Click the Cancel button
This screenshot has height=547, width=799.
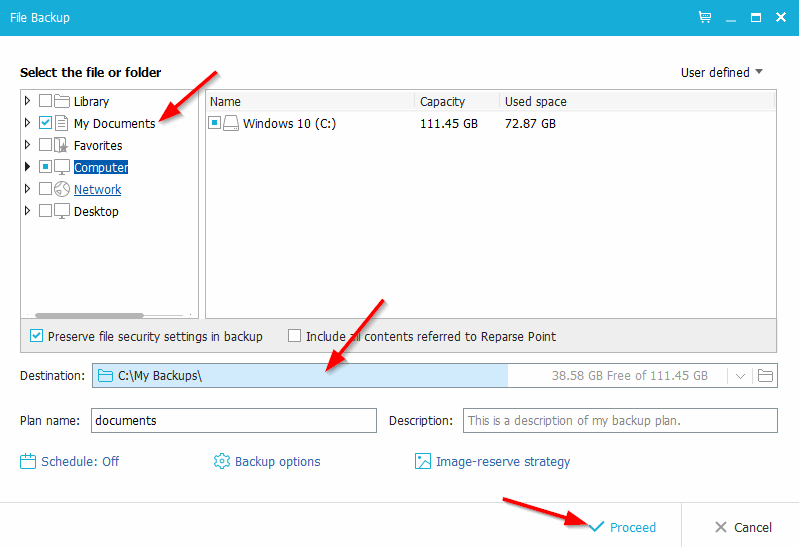[x=743, y=527]
